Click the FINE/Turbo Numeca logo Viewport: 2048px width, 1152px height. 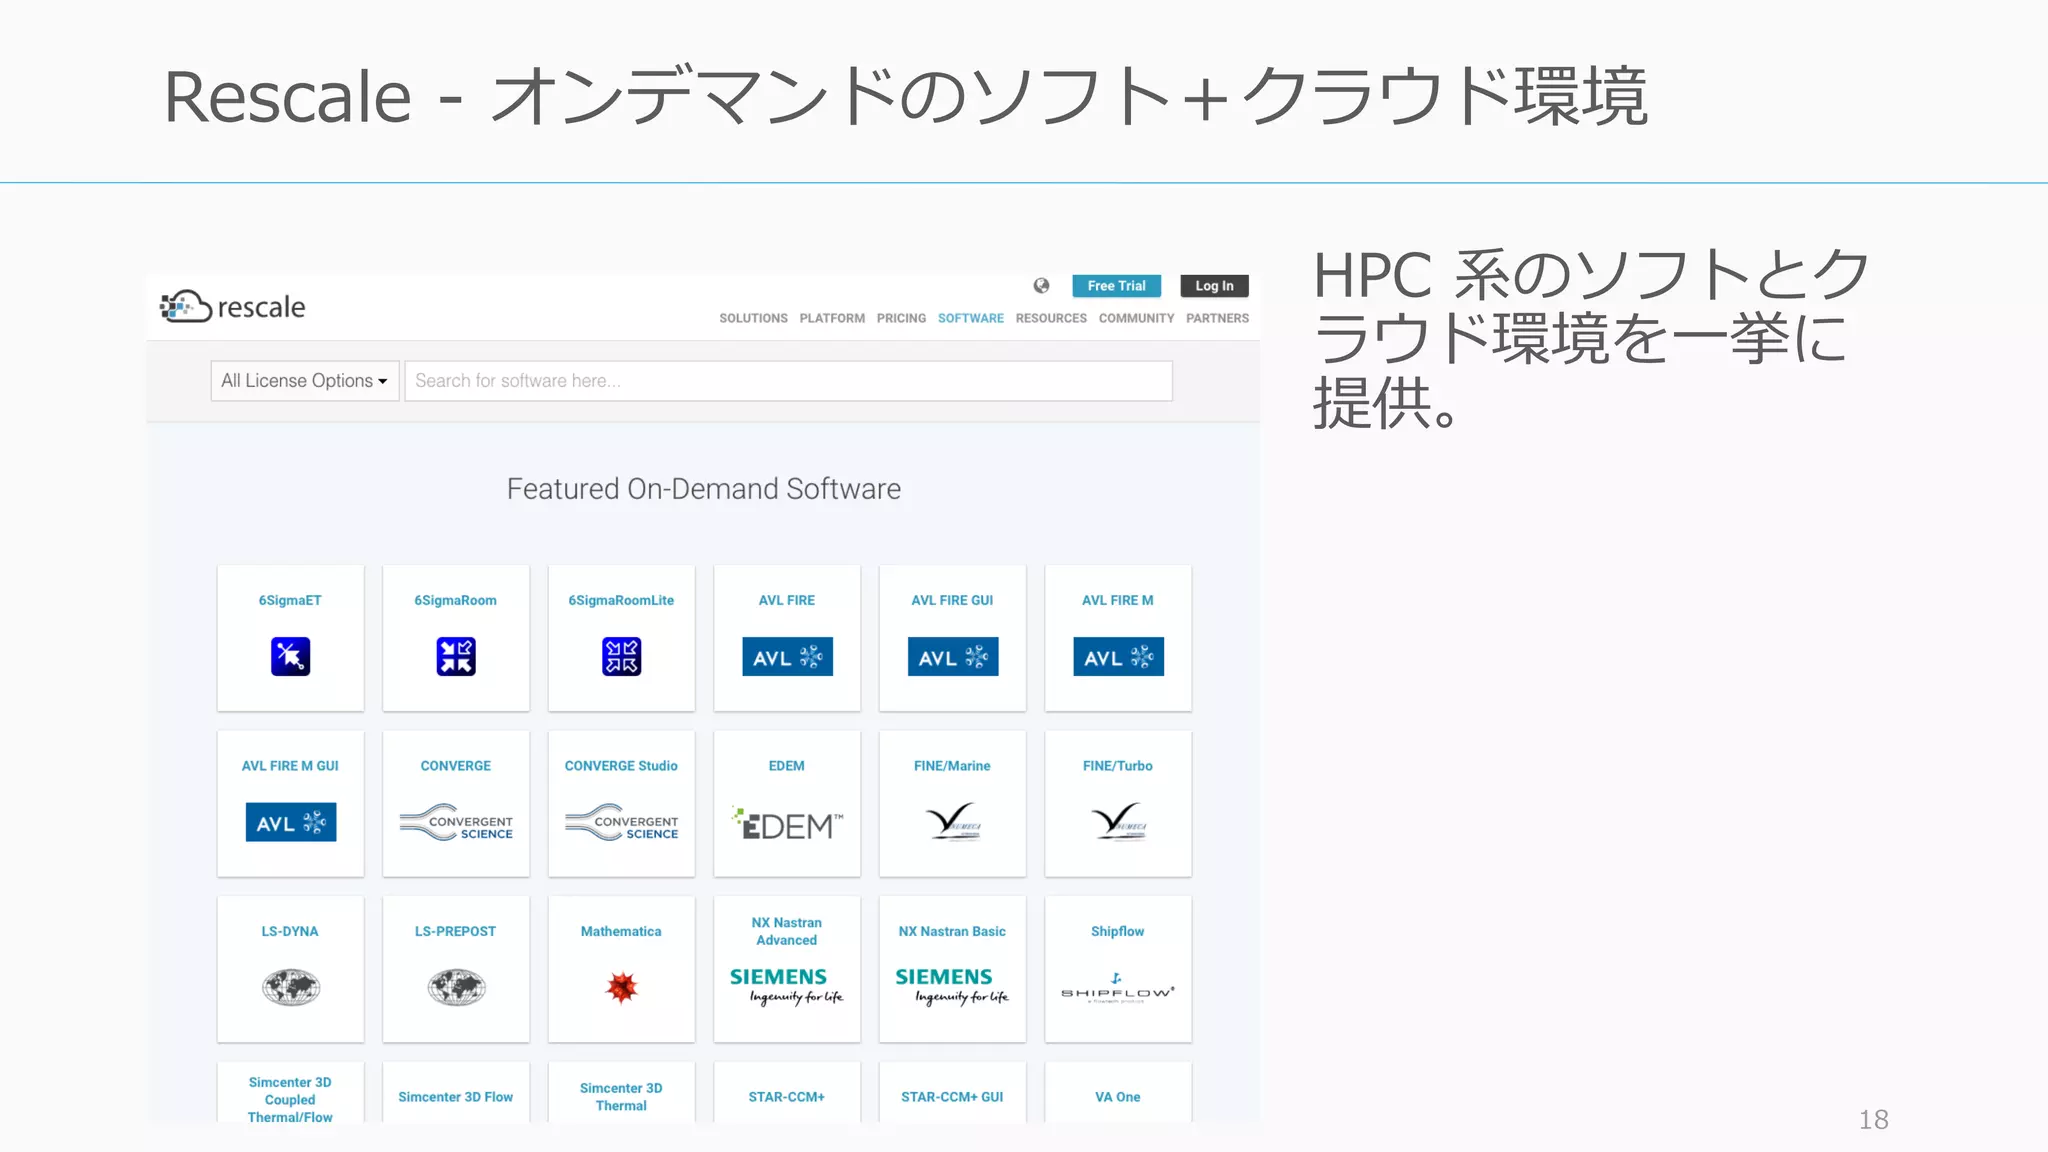(x=1118, y=822)
